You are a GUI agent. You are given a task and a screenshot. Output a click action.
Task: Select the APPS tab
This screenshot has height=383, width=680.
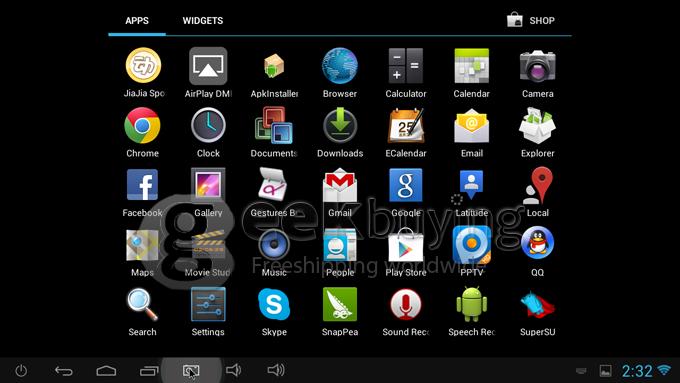[137, 21]
